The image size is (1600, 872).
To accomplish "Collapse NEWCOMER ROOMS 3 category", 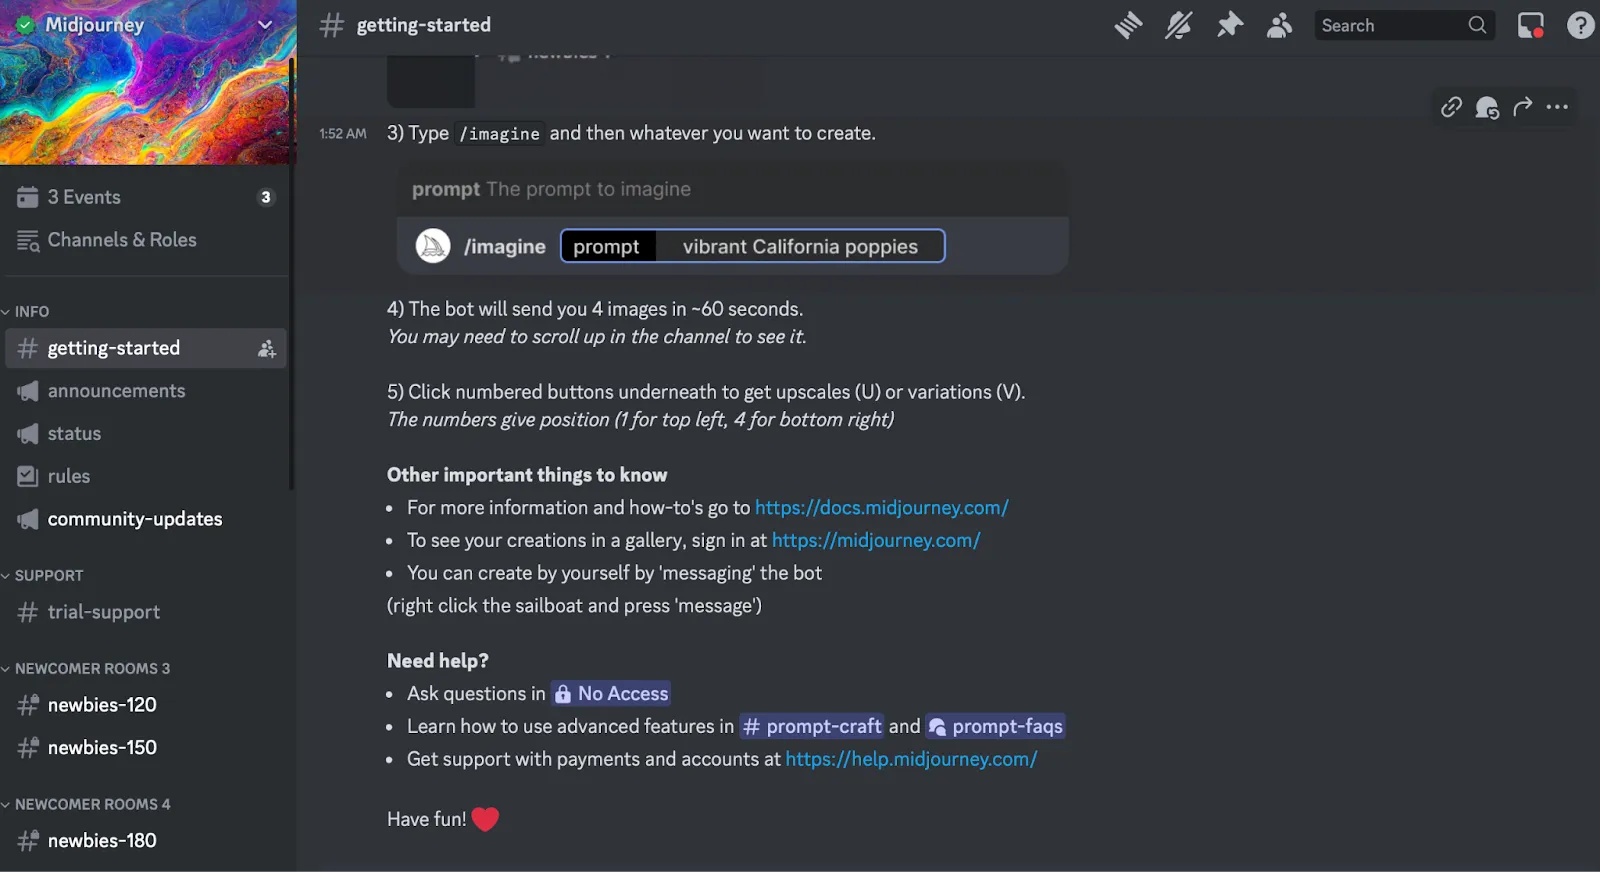I will point(86,668).
